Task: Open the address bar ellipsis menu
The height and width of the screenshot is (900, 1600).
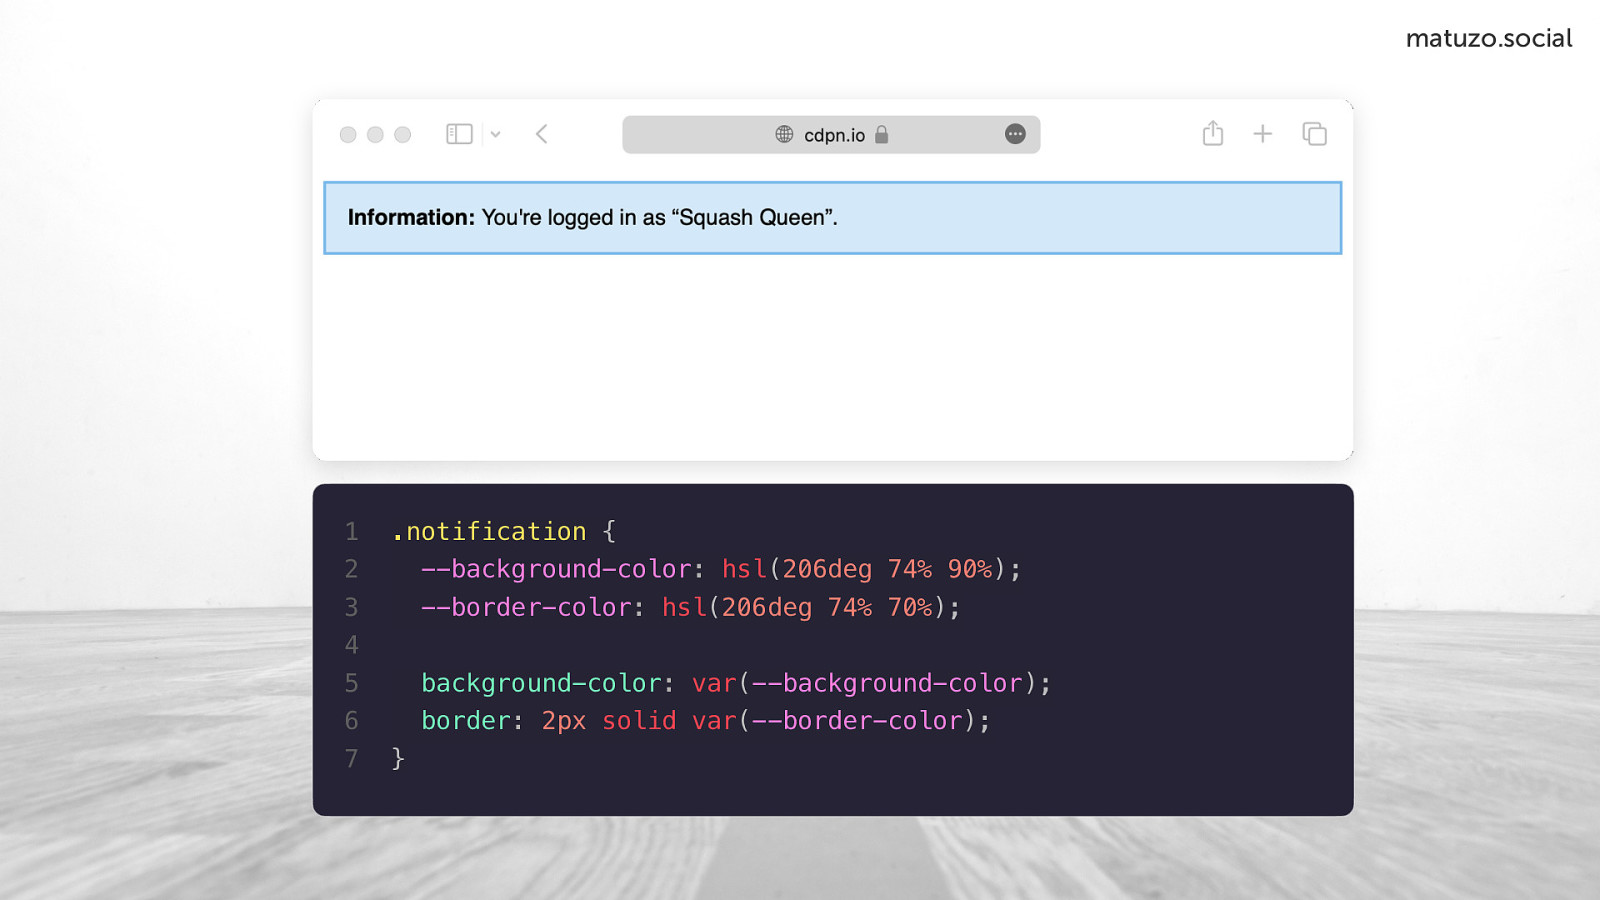Action: 1015,134
